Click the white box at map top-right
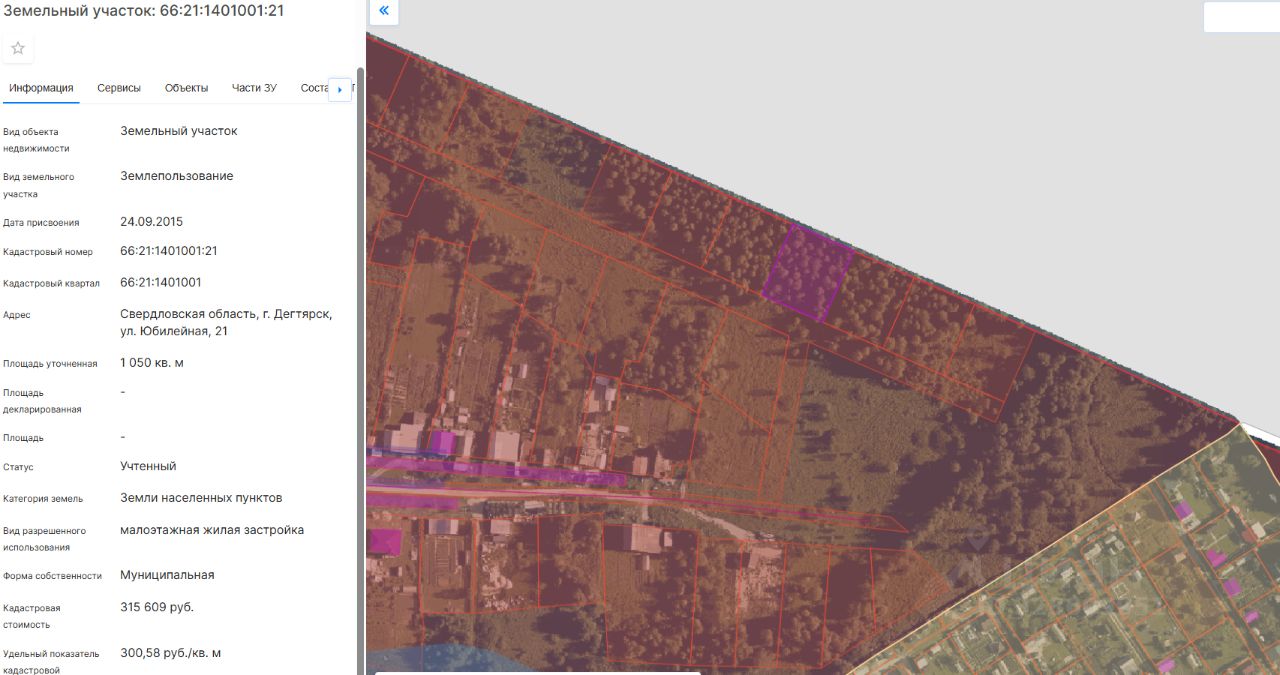Viewport: 1280px width, 675px height. (x=1241, y=17)
